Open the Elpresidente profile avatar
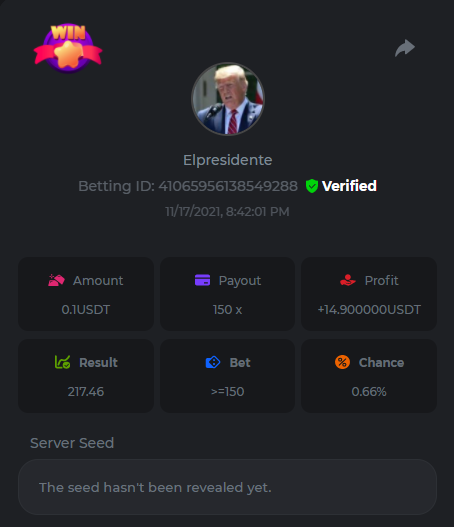 point(228,99)
